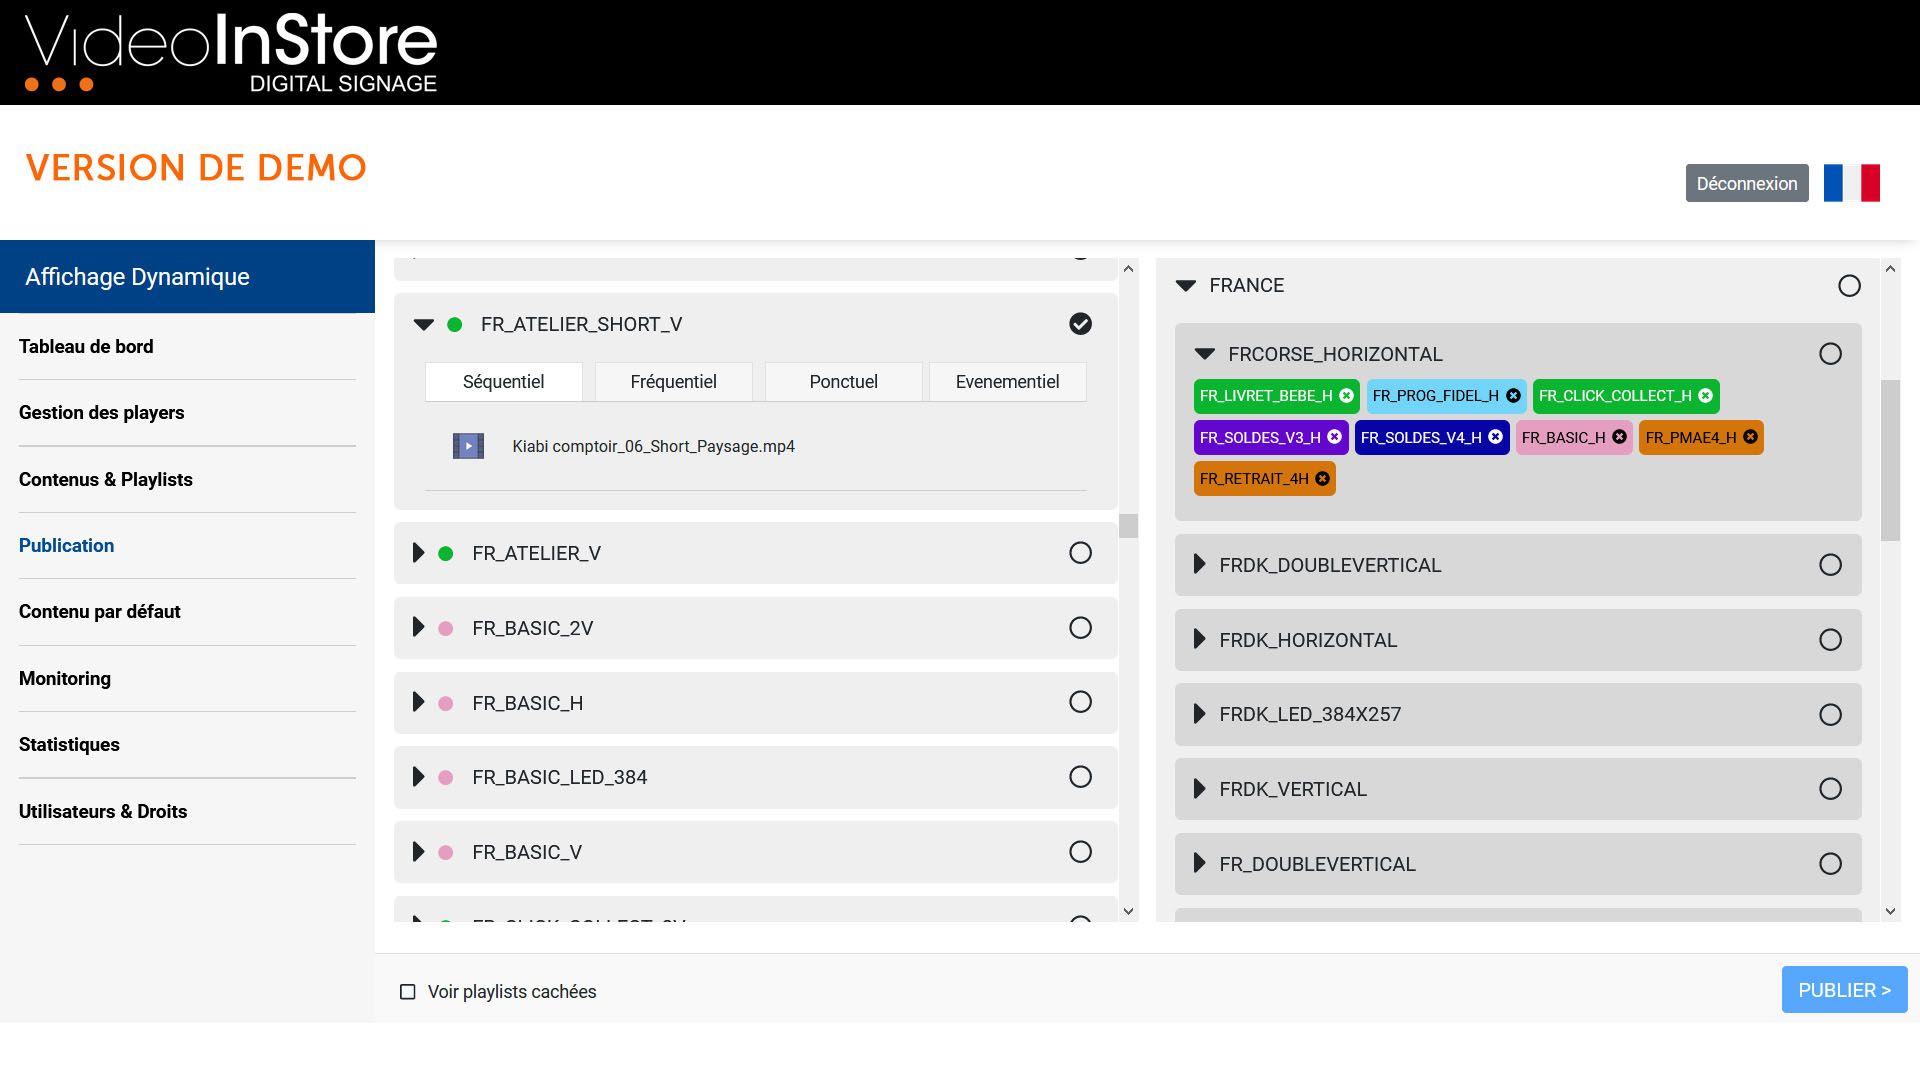Click the Kiabi comptoir video file icon

click(x=468, y=446)
